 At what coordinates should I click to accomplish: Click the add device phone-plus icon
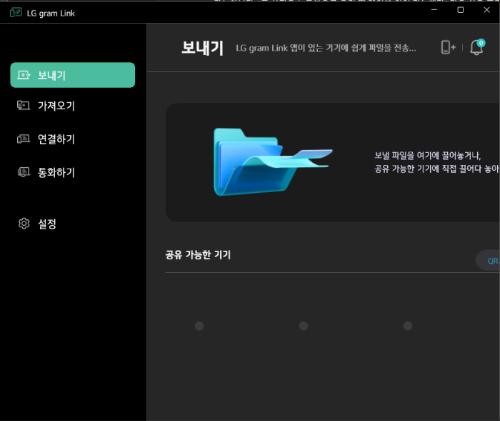448,47
